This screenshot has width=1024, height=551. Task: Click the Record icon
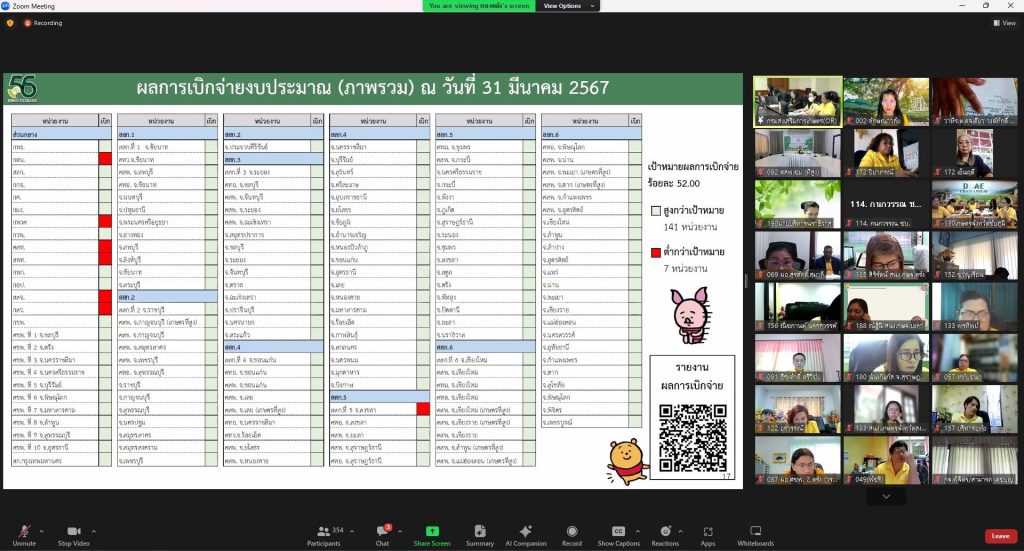[x=572, y=534]
